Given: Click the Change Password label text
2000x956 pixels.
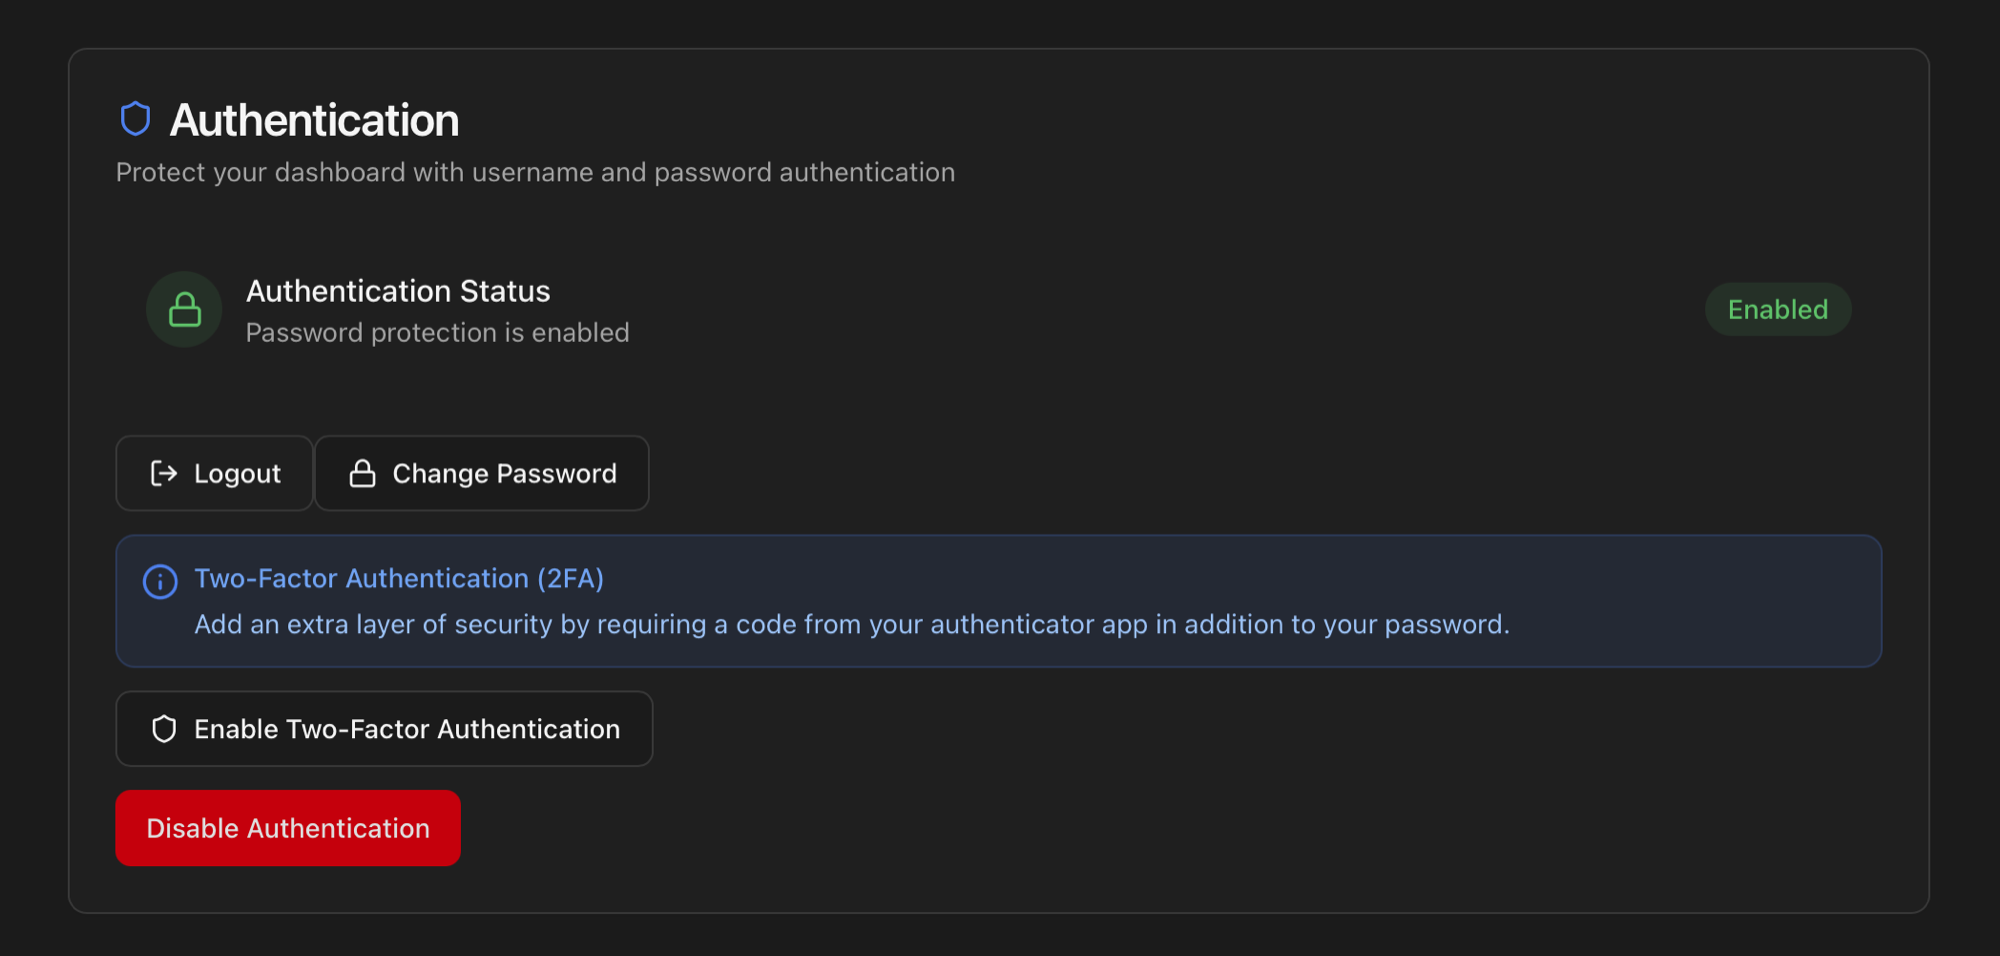Looking at the screenshot, I should tap(504, 474).
